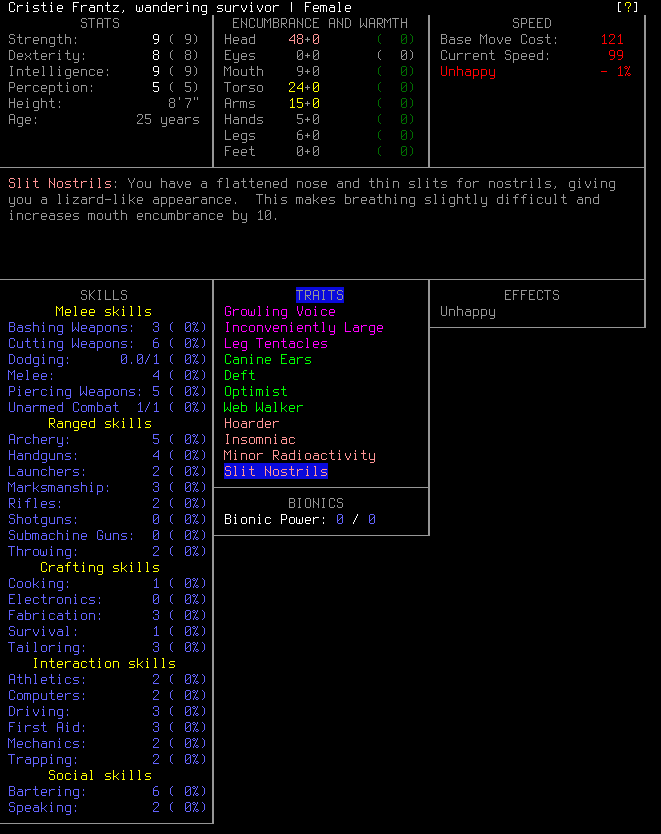Image resolution: width=661 pixels, height=834 pixels.
Task: Click the Current Speed value
Action: (616, 55)
